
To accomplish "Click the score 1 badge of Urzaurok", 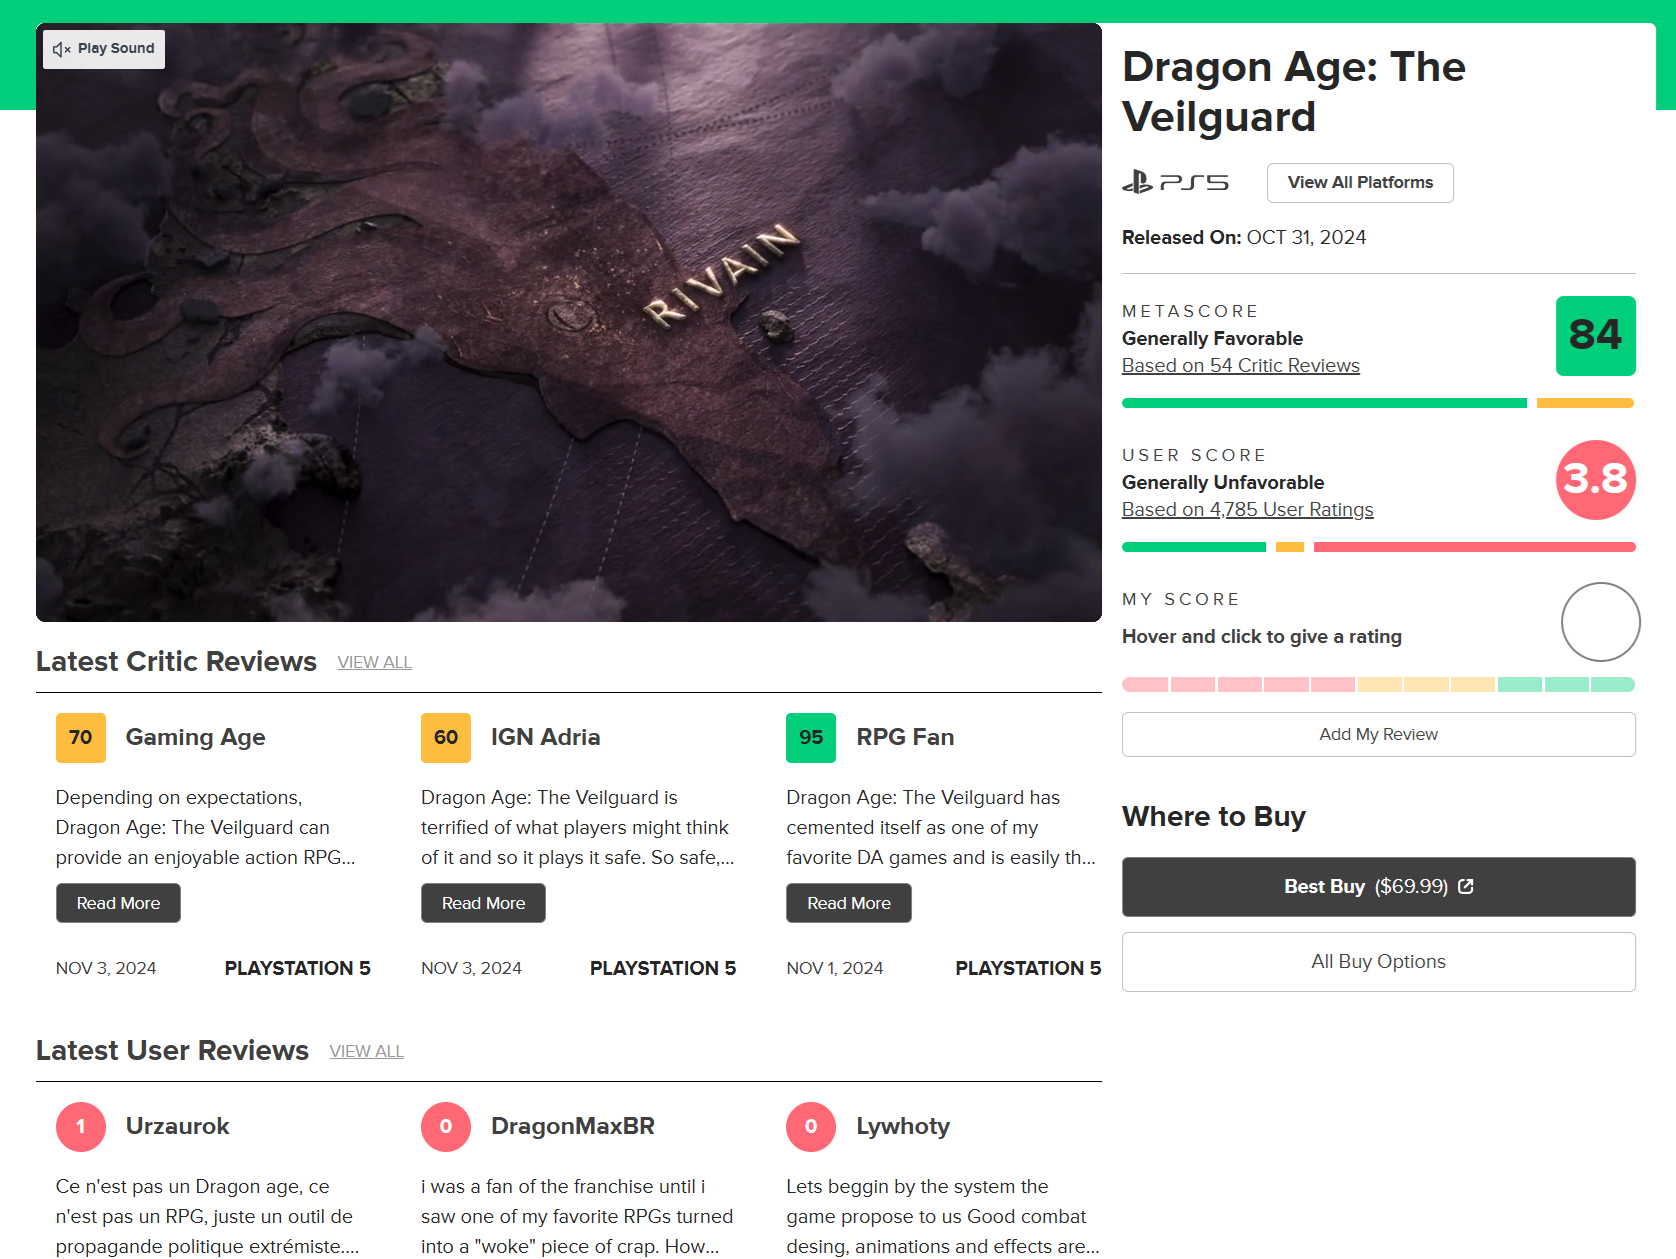I will coord(81,1127).
